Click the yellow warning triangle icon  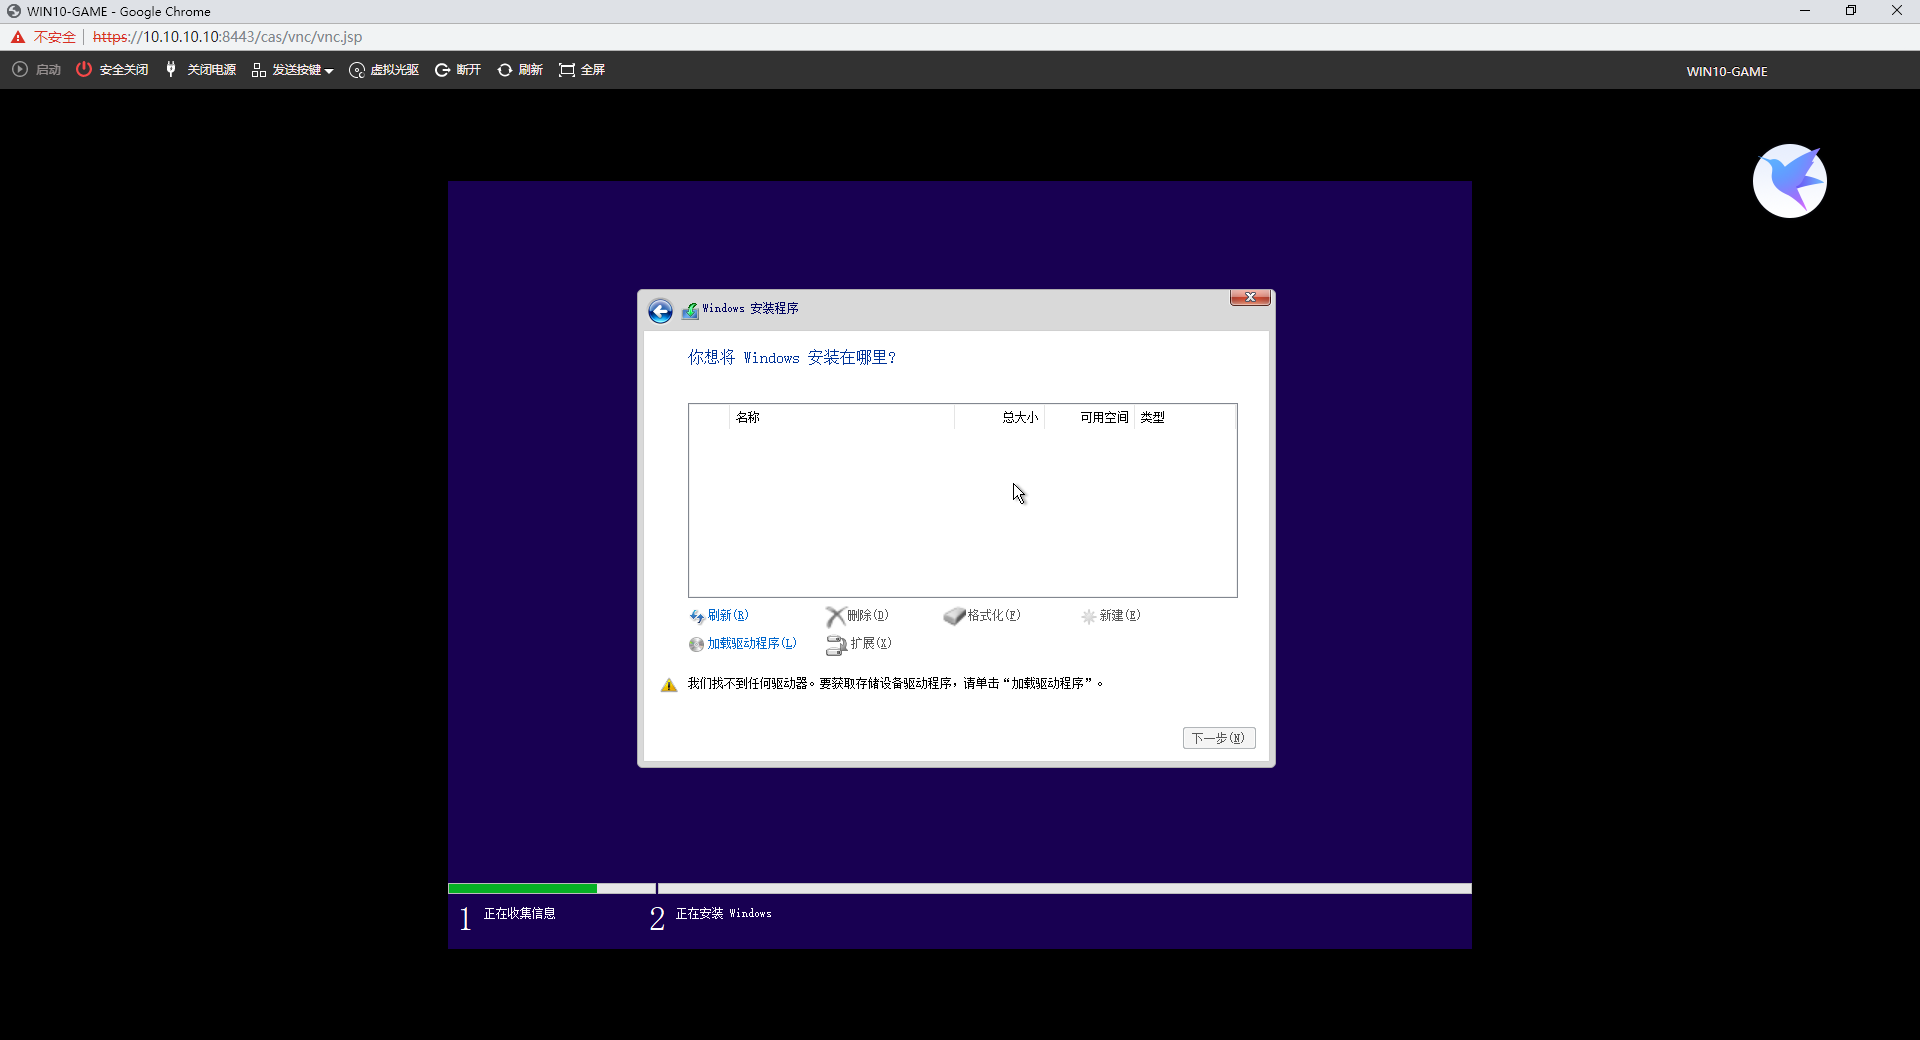click(669, 684)
